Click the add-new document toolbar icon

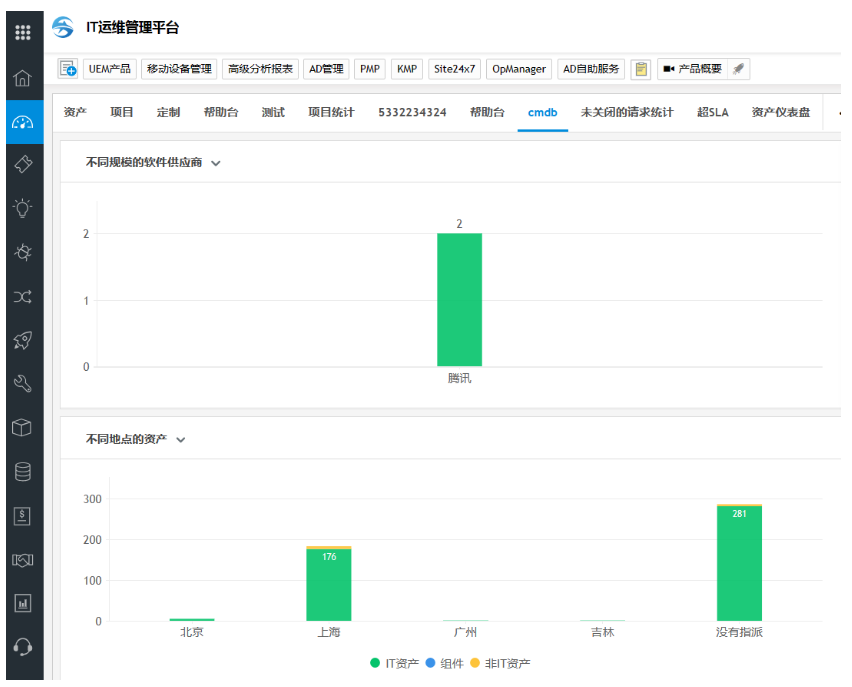pos(68,69)
